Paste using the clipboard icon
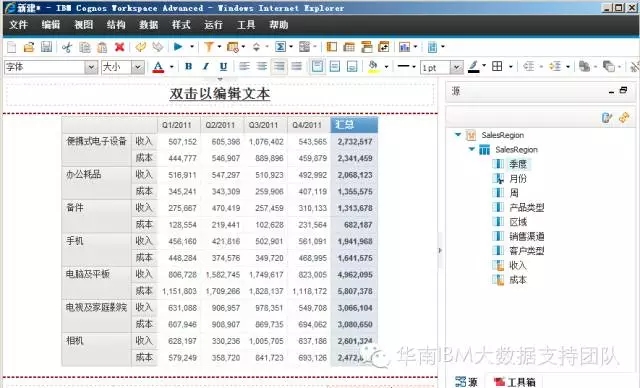 pyautogui.click(x=102, y=47)
